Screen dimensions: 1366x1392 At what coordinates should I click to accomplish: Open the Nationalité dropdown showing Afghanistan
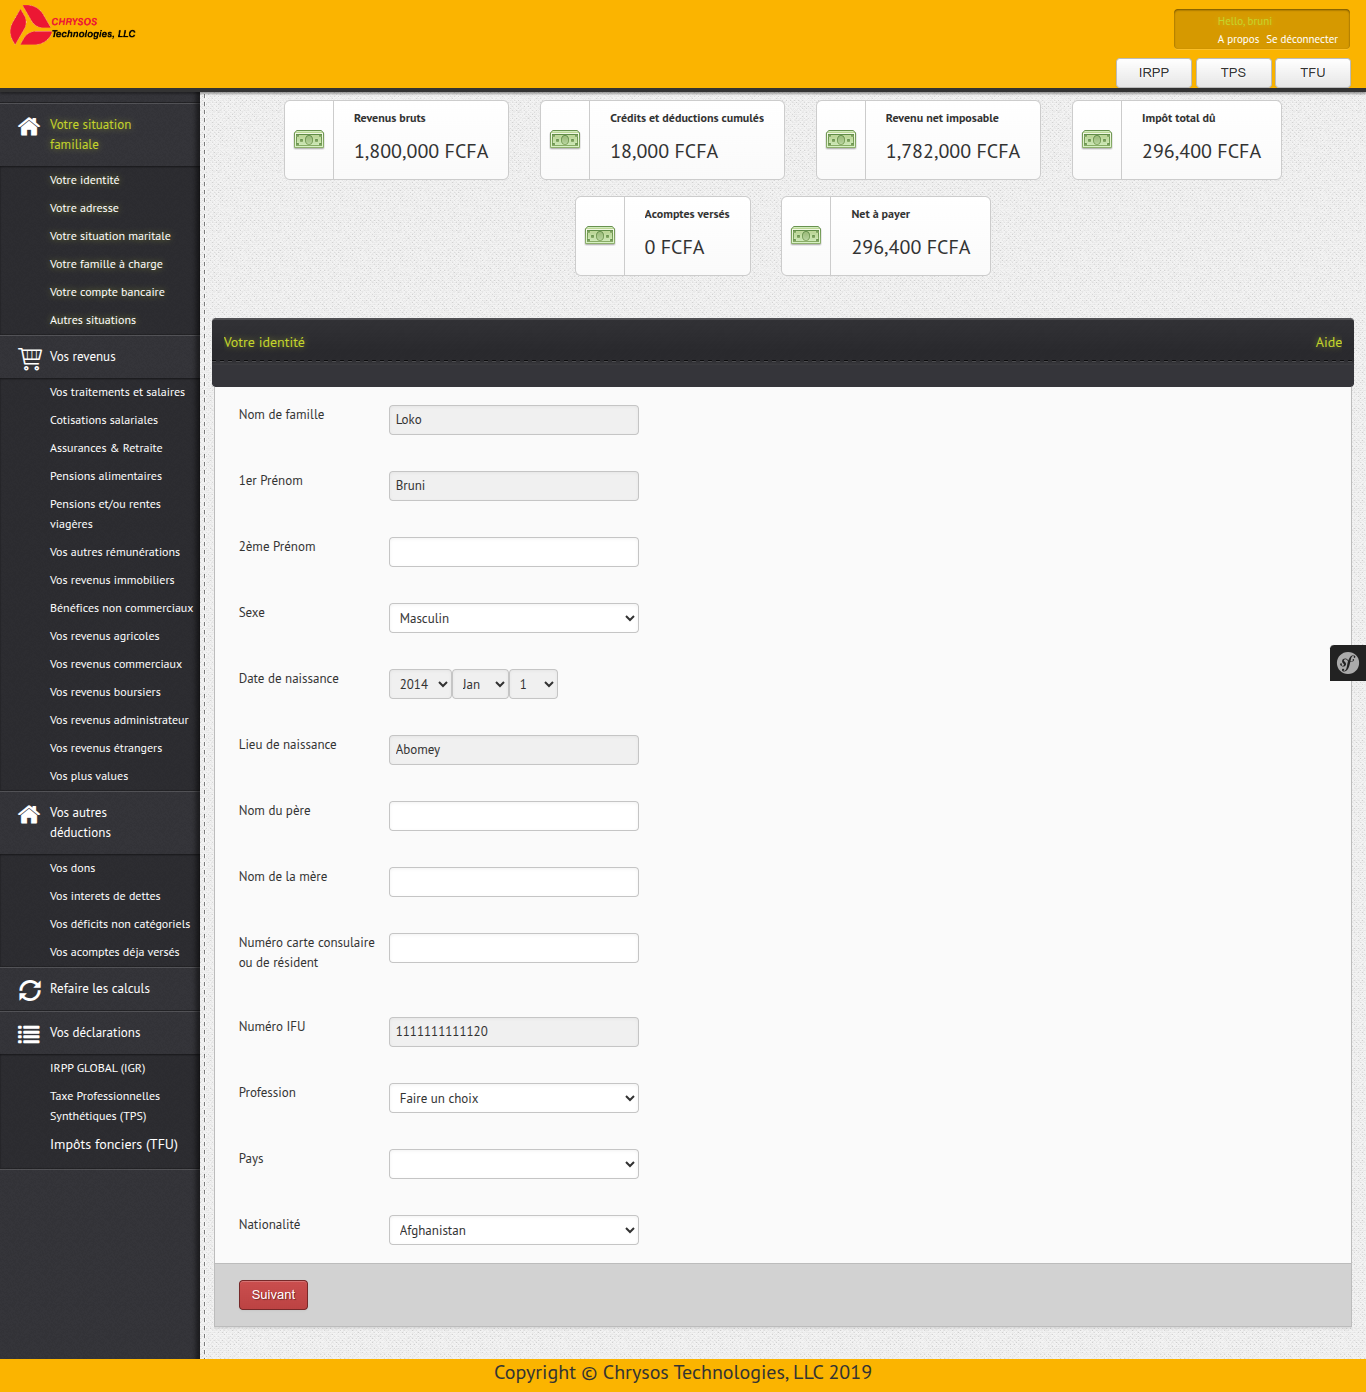point(514,1230)
